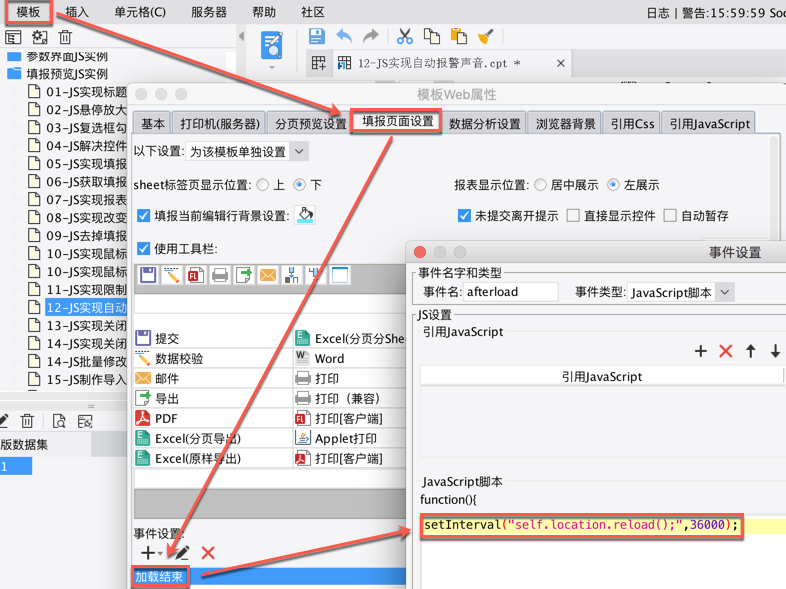Switch to the 浏览器背景 tab

(565, 123)
